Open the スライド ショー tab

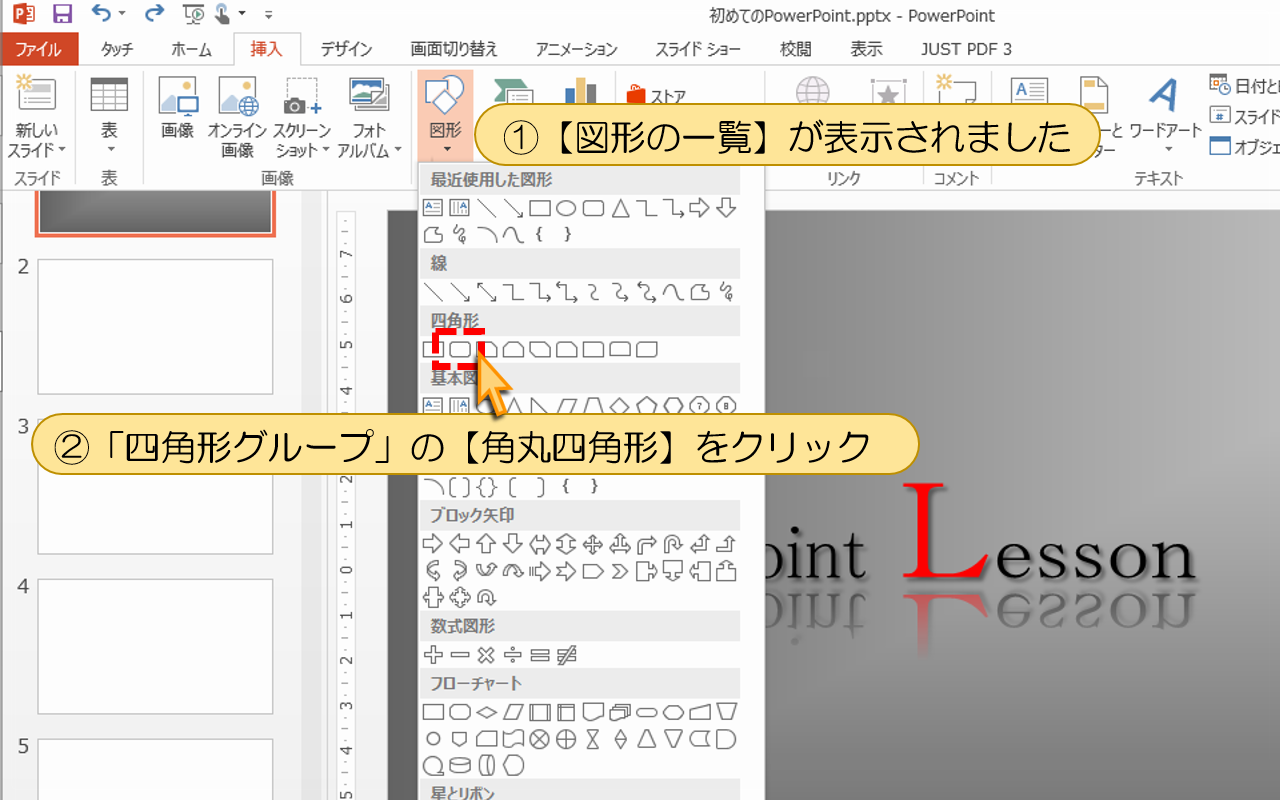698,49
